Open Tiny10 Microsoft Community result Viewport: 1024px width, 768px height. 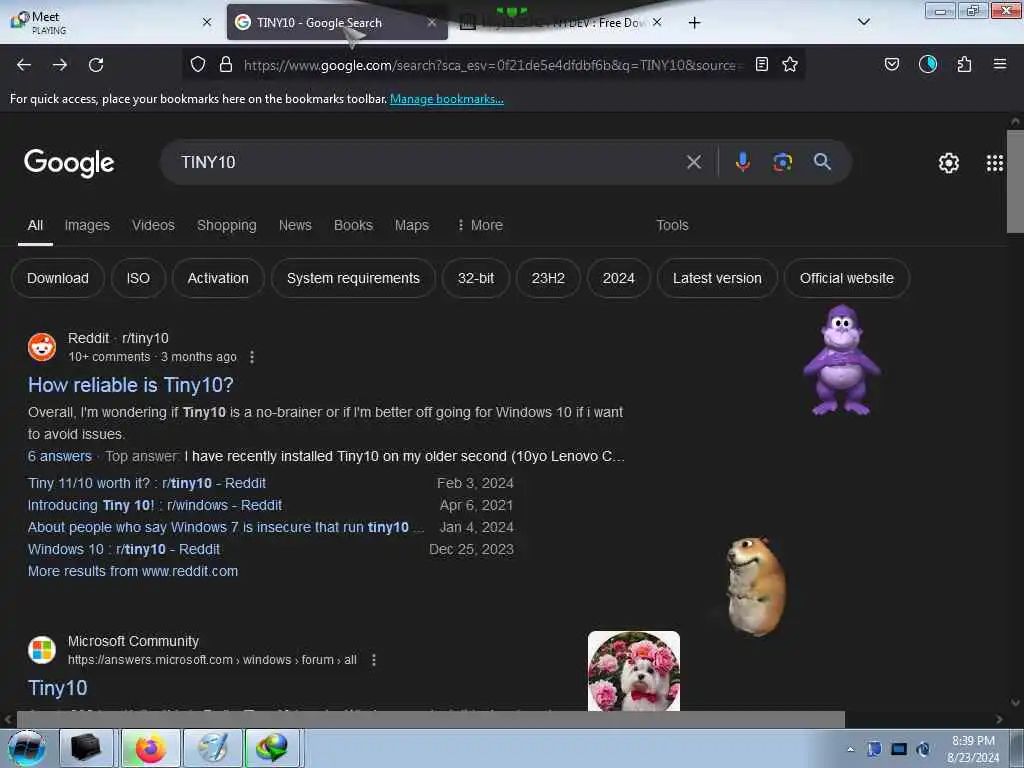57,688
